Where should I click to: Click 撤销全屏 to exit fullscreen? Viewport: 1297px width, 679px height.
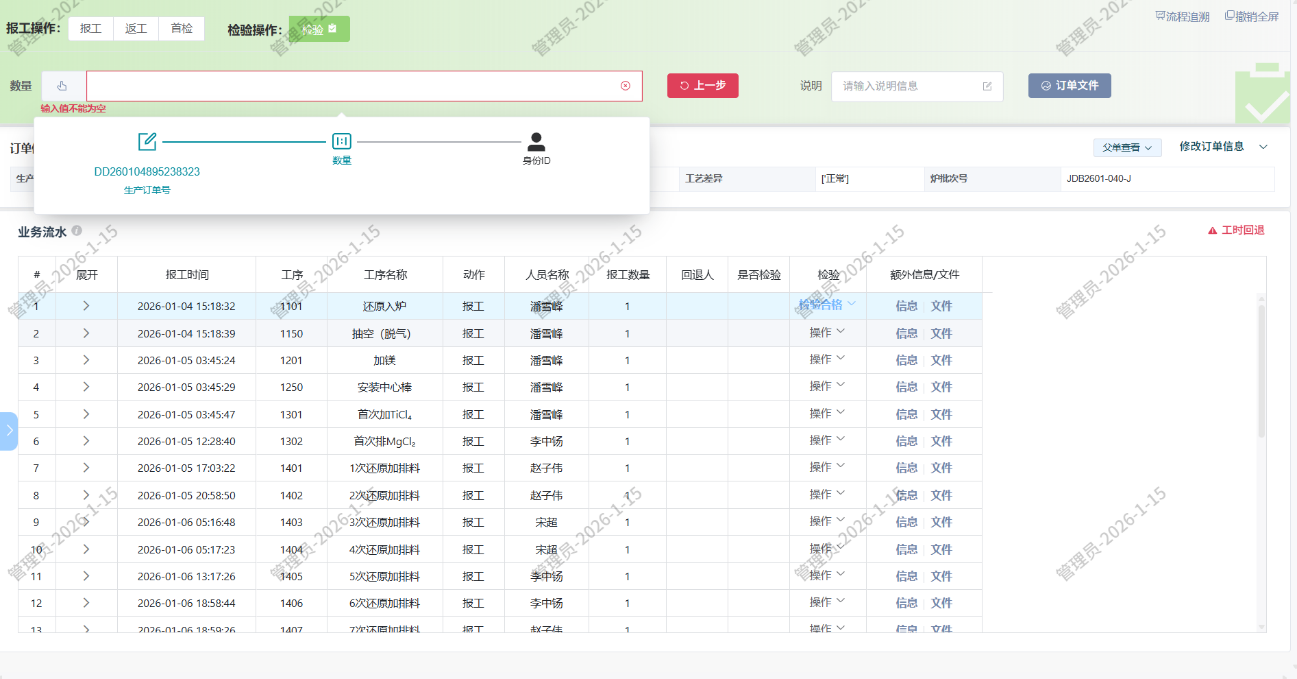click(x=1251, y=17)
